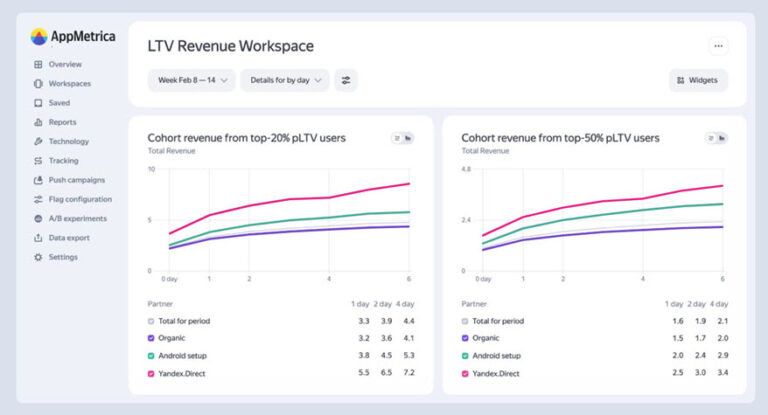The width and height of the screenshot is (768, 415).
Task: Open the Week Feb 8 — 14 dropdown
Action: click(191, 80)
